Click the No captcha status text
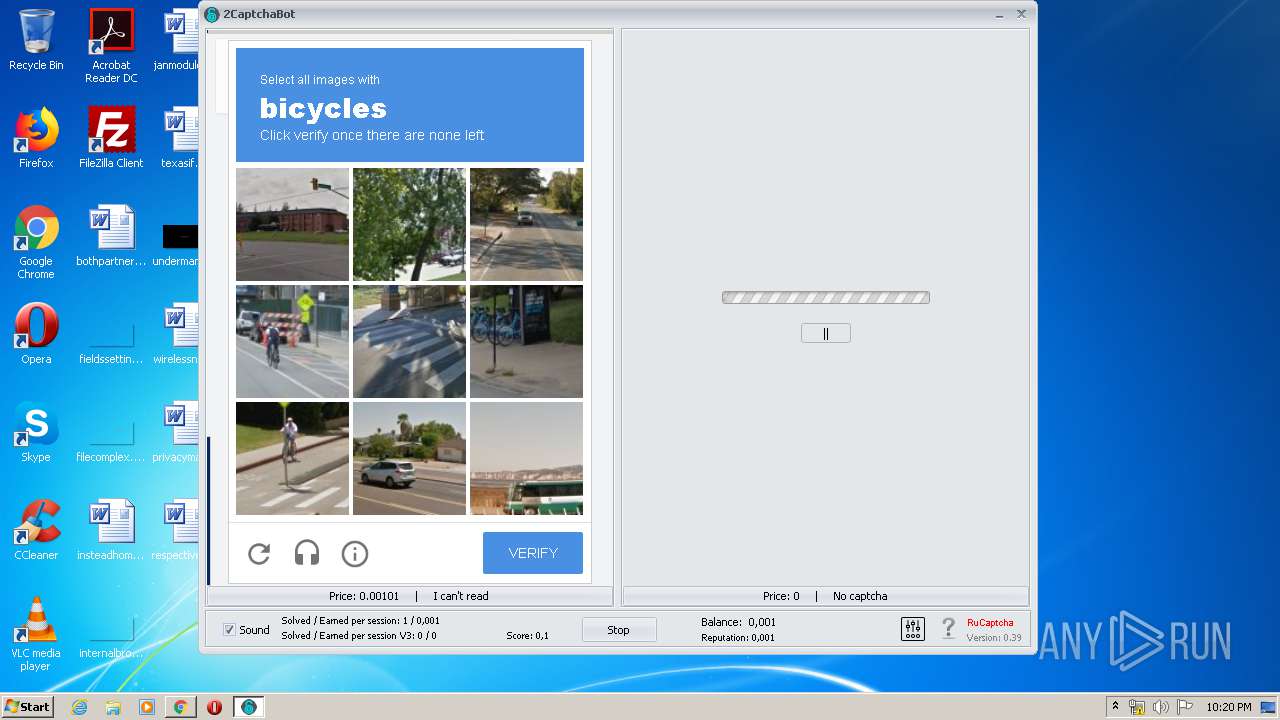Viewport: 1280px width, 720px height. click(860, 596)
